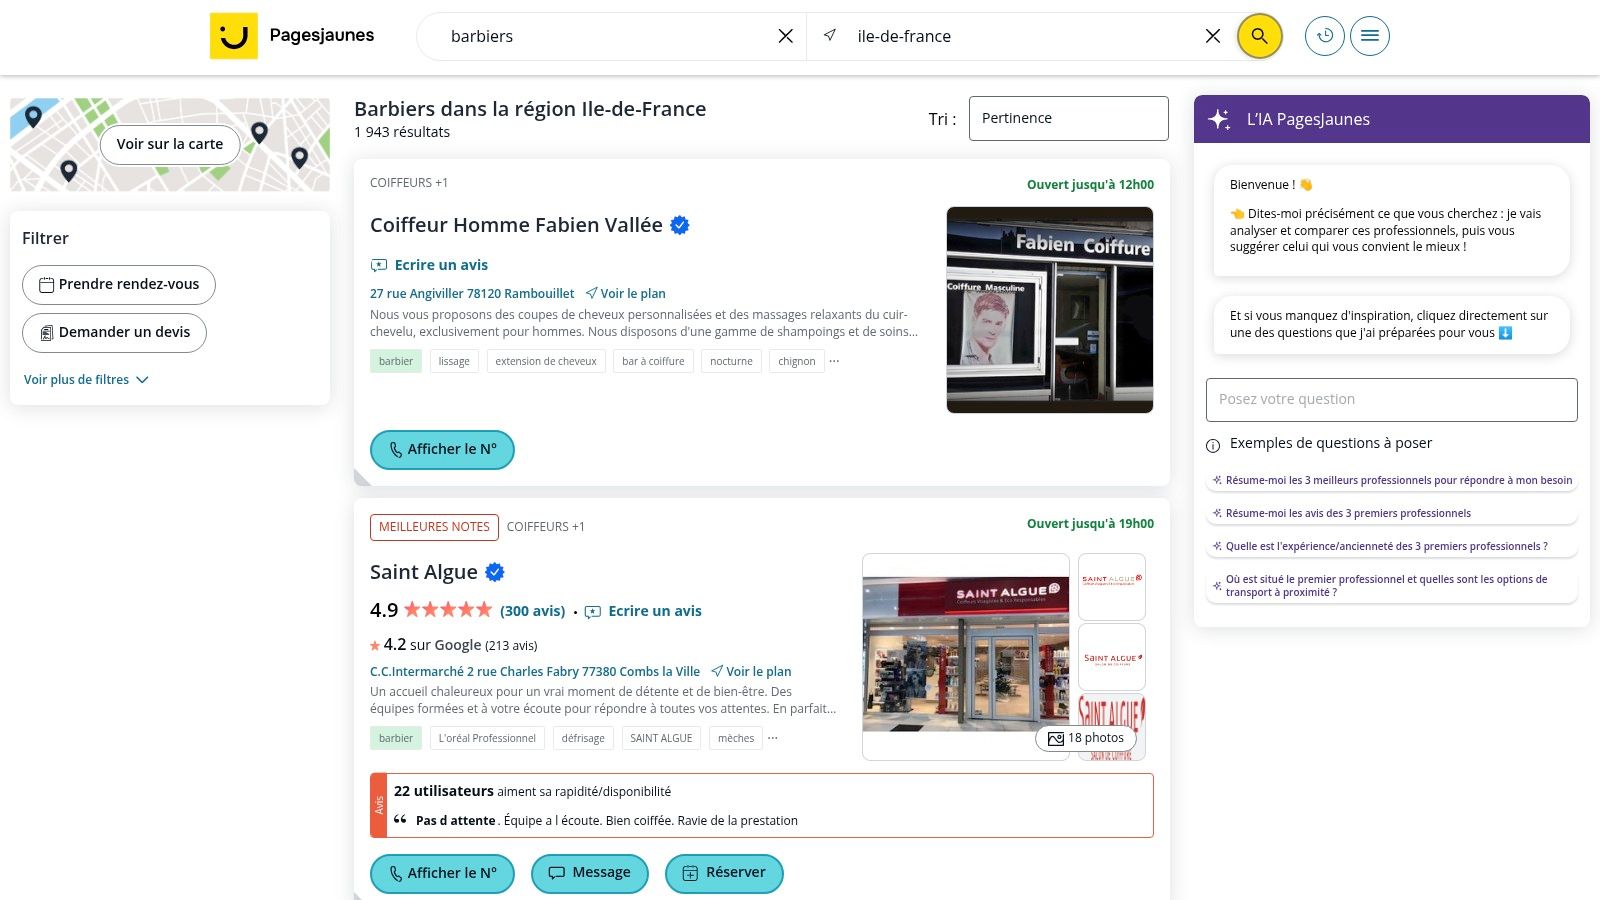Open 'Voir sur la carte' map
The height and width of the screenshot is (900, 1600).
(x=170, y=144)
